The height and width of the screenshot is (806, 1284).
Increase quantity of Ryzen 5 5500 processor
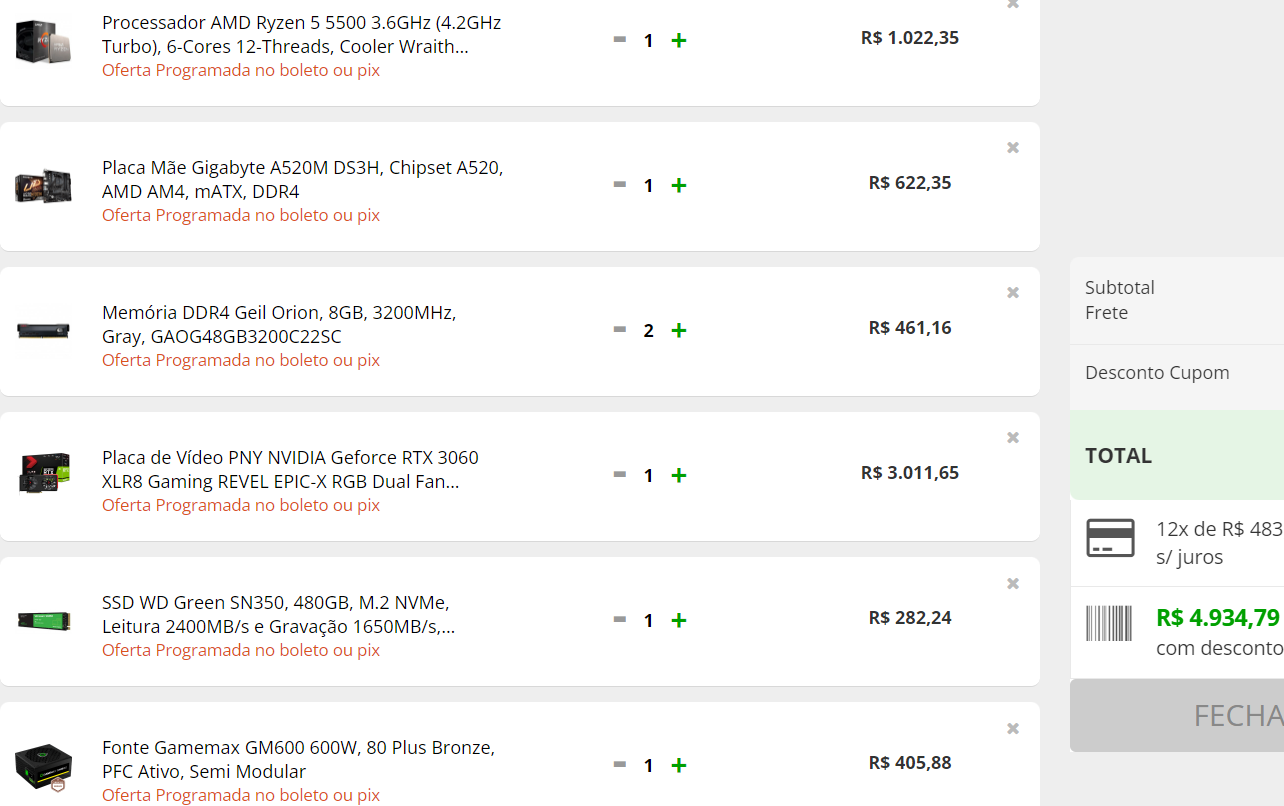point(679,40)
